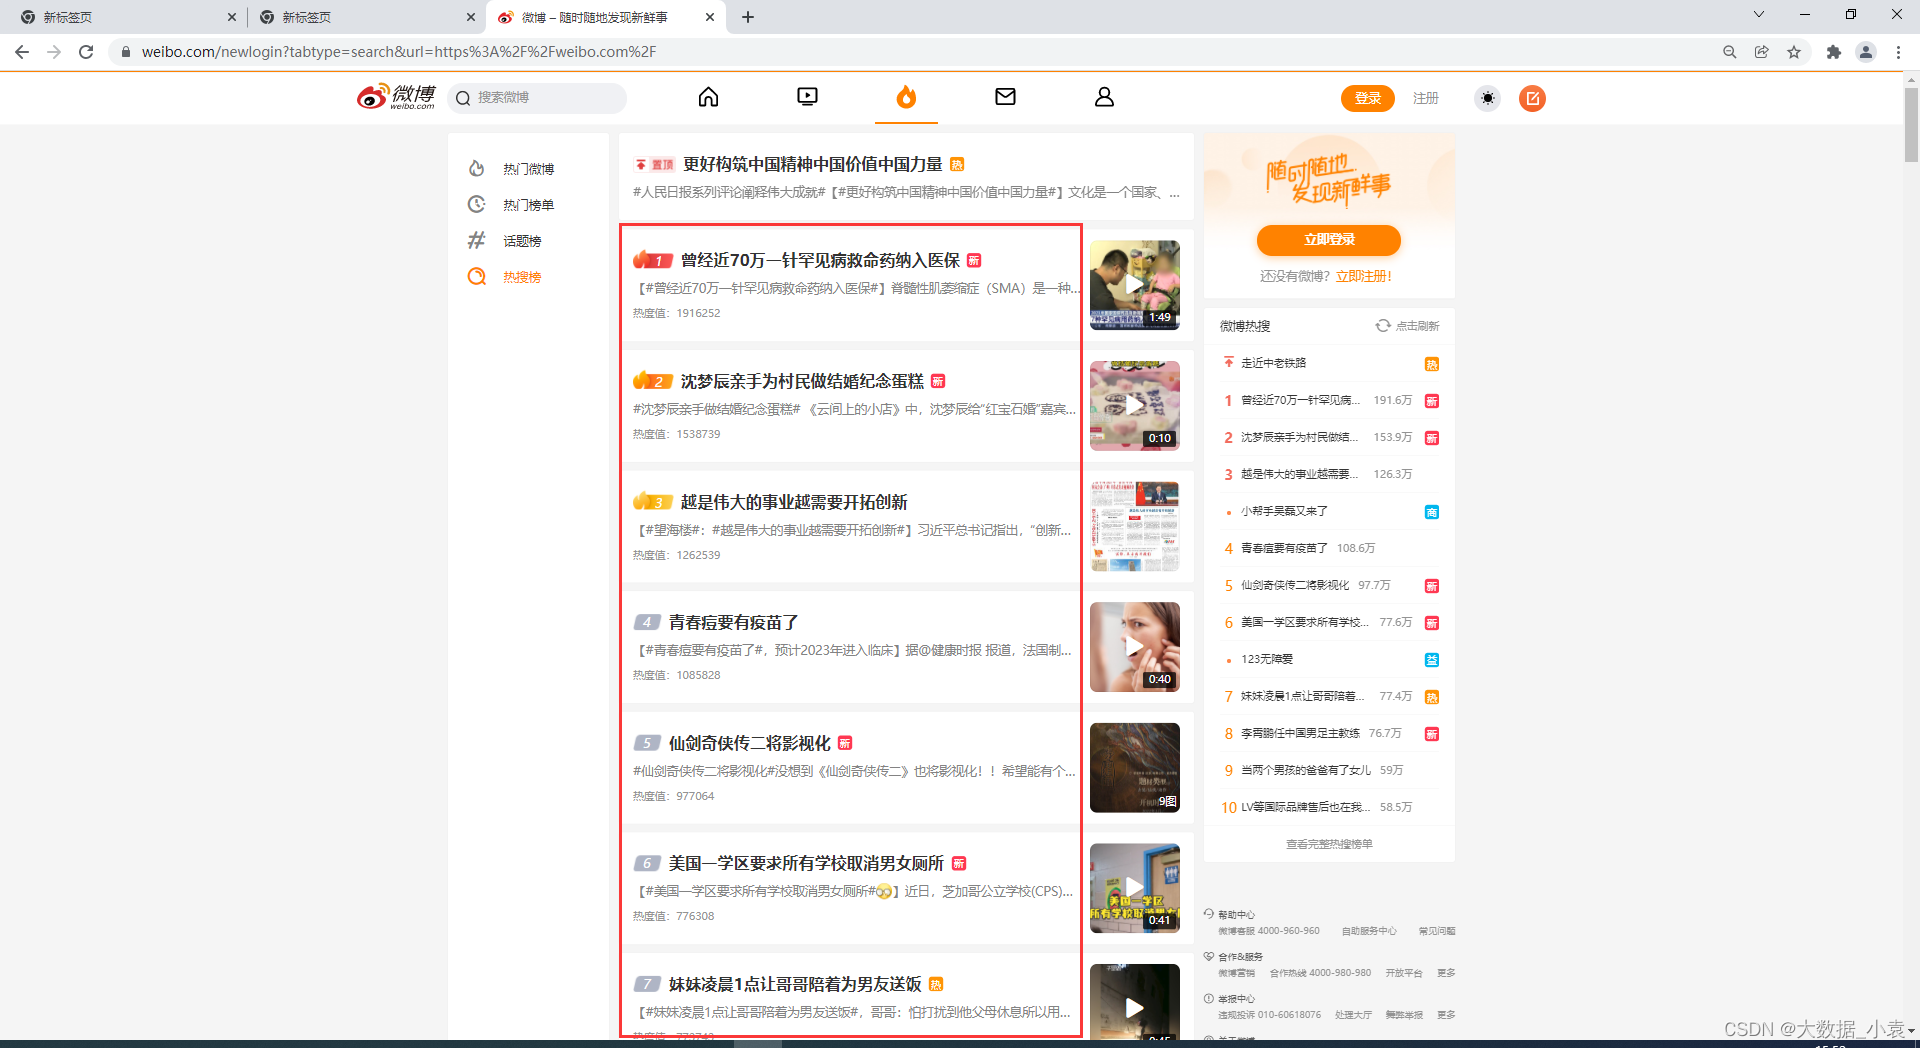Screen dimensions: 1920x1048
Task: Play the 0:41 school video thumbnail
Action: point(1135,888)
